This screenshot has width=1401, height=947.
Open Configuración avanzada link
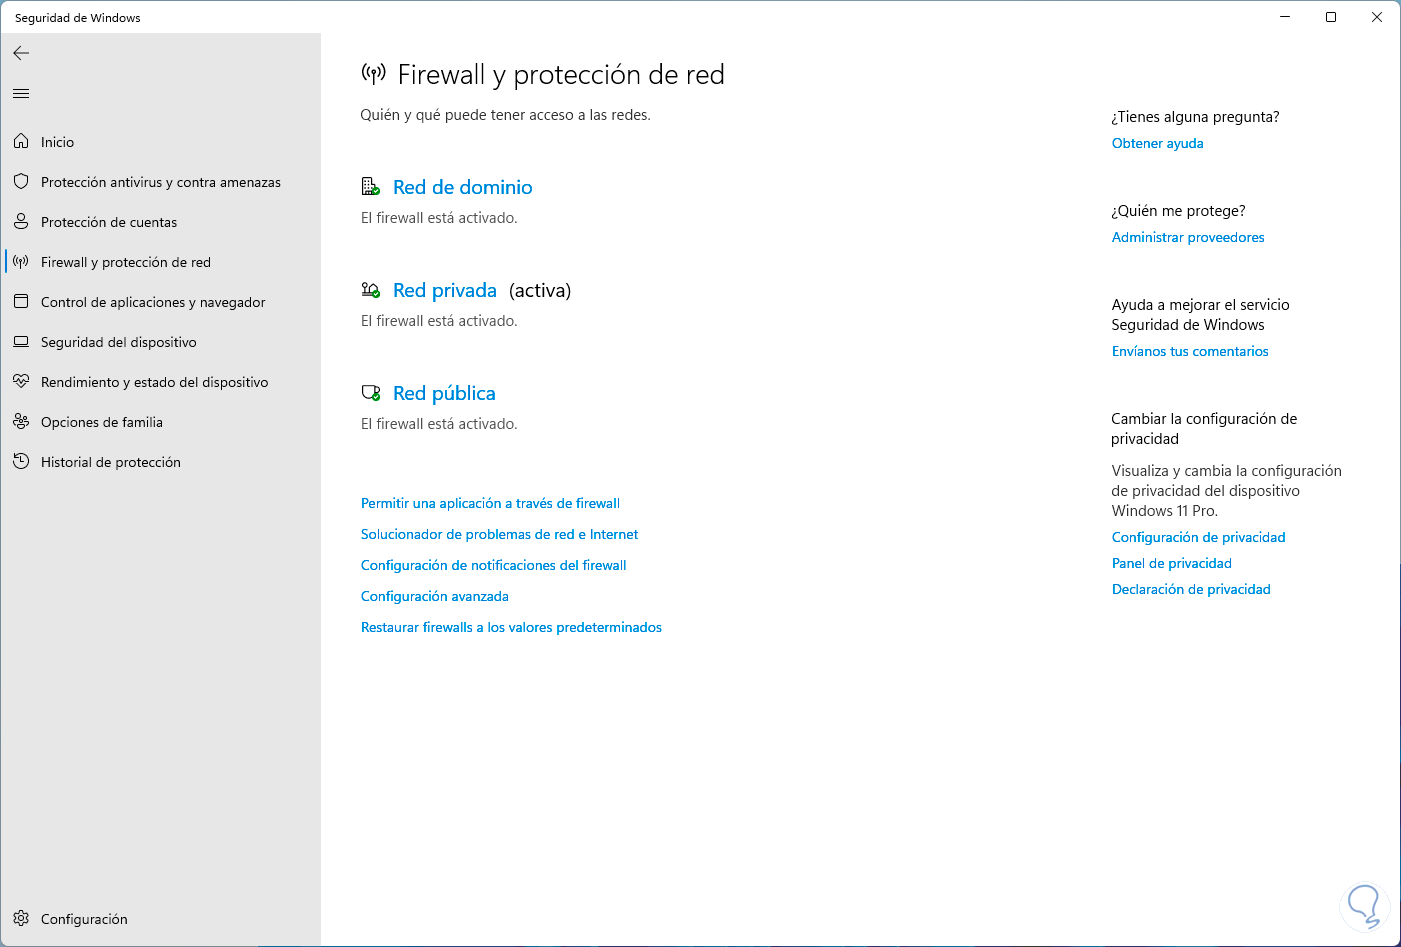434,596
